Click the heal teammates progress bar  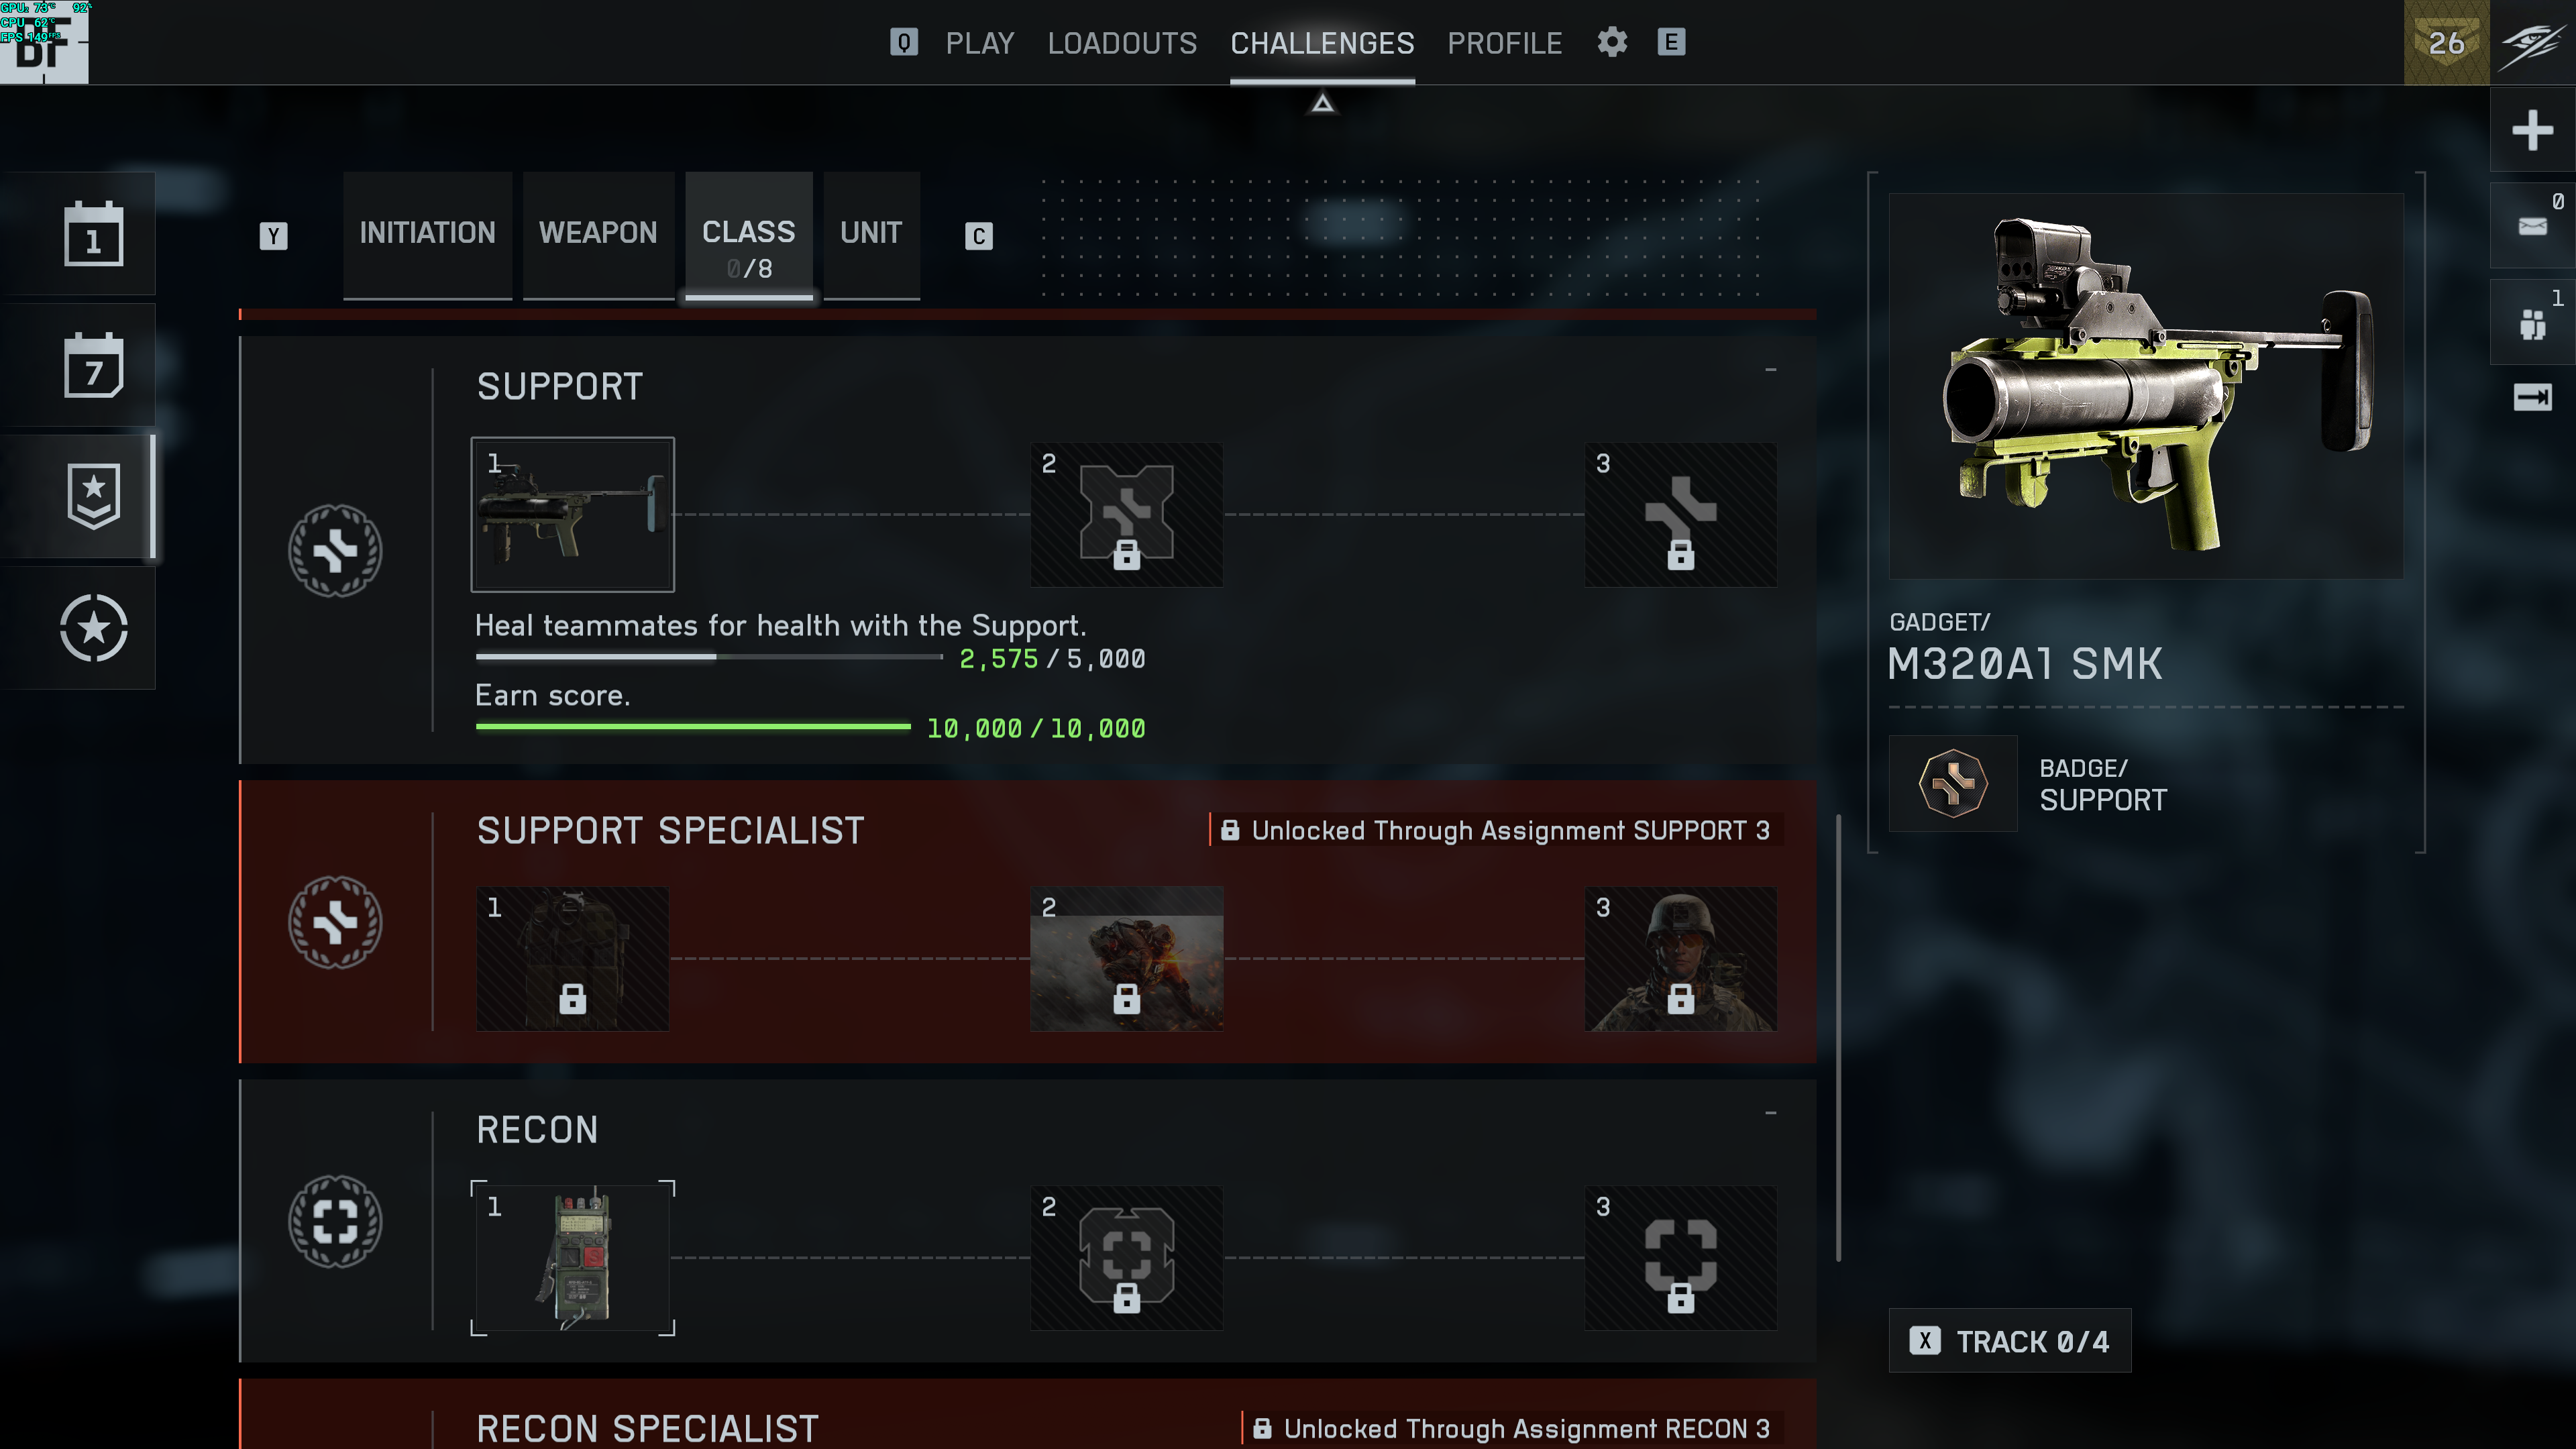[x=708, y=657]
